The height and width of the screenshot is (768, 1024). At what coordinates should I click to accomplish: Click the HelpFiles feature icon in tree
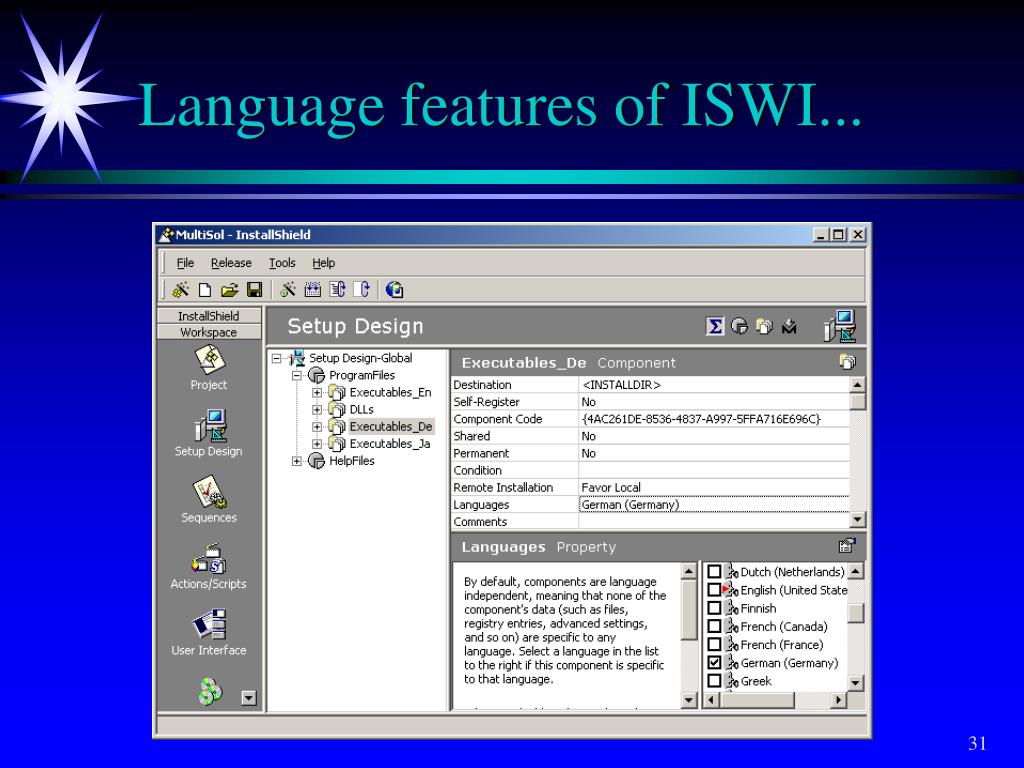point(317,460)
